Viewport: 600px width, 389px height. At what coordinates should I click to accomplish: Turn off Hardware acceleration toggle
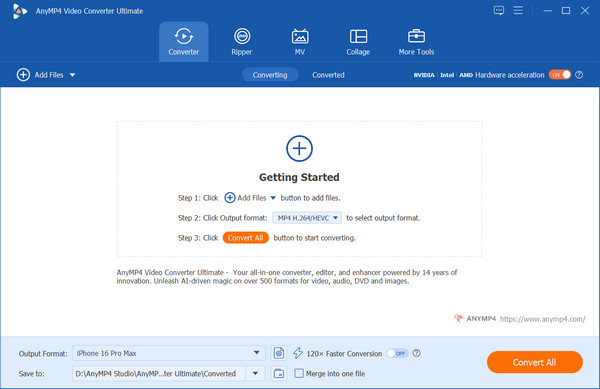(559, 75)
